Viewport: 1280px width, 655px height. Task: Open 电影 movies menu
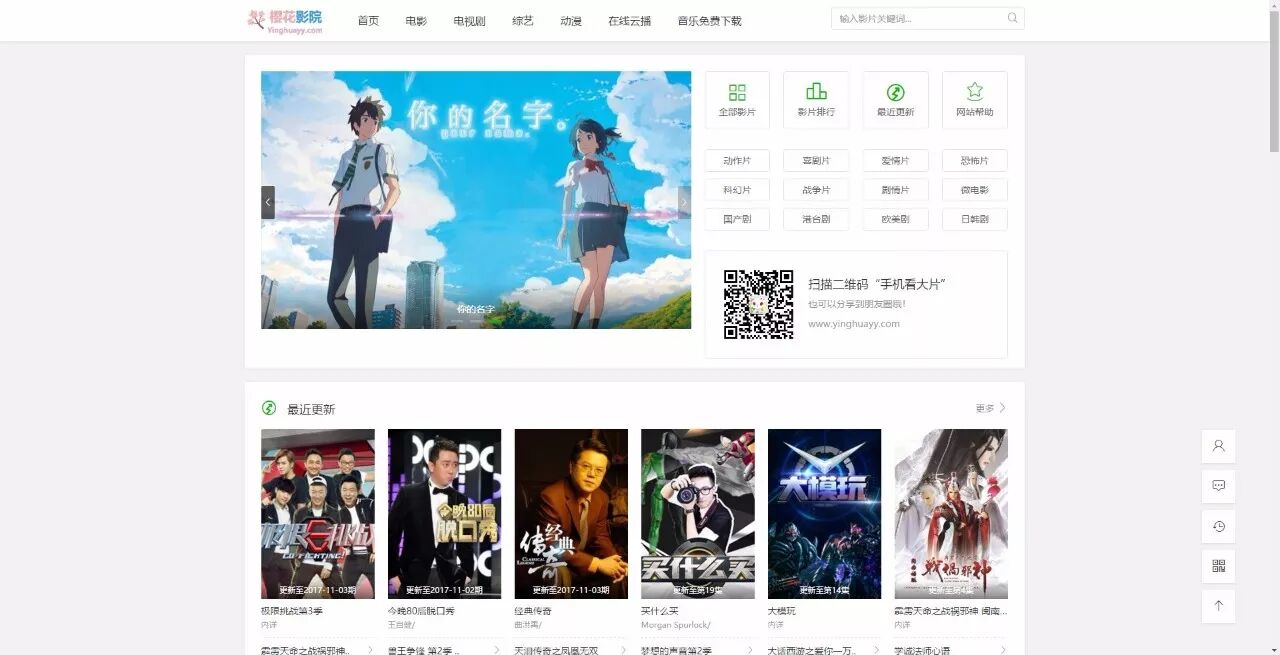click(416, 20)
